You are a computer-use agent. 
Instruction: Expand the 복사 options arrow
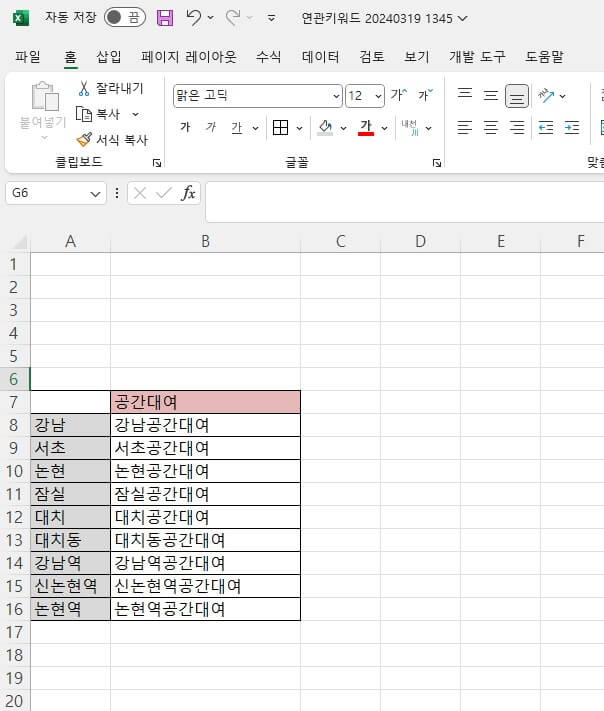click(135, 114)
